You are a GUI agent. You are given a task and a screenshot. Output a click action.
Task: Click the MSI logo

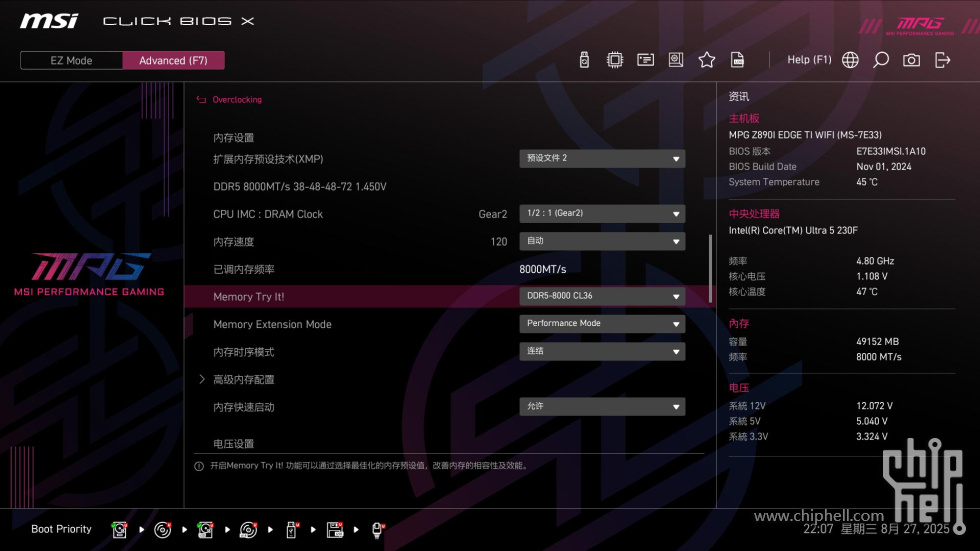click(x=49, y=21)
